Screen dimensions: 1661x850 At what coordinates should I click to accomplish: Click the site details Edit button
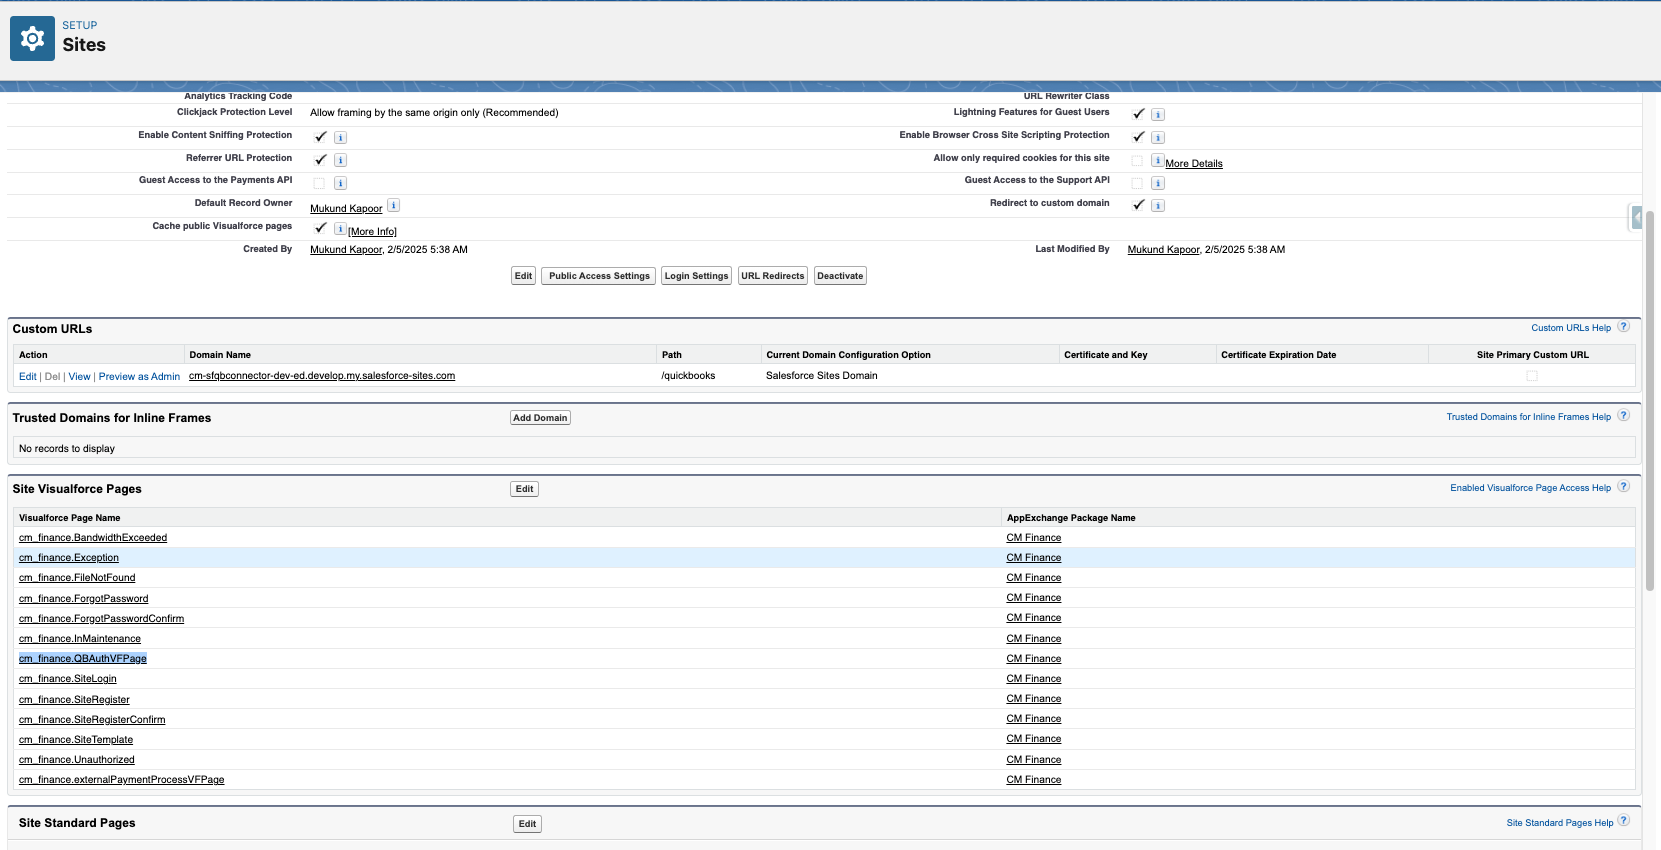point(523,276)
